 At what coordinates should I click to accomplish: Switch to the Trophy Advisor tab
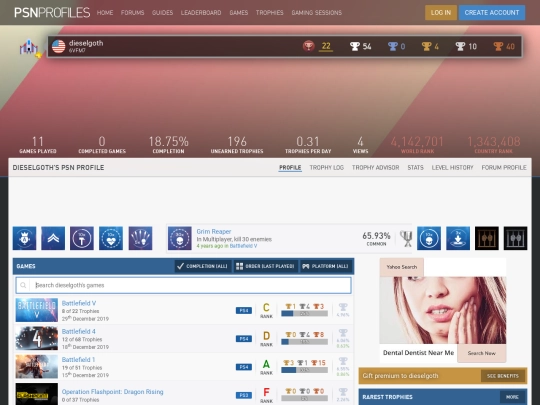click(376, 168)
